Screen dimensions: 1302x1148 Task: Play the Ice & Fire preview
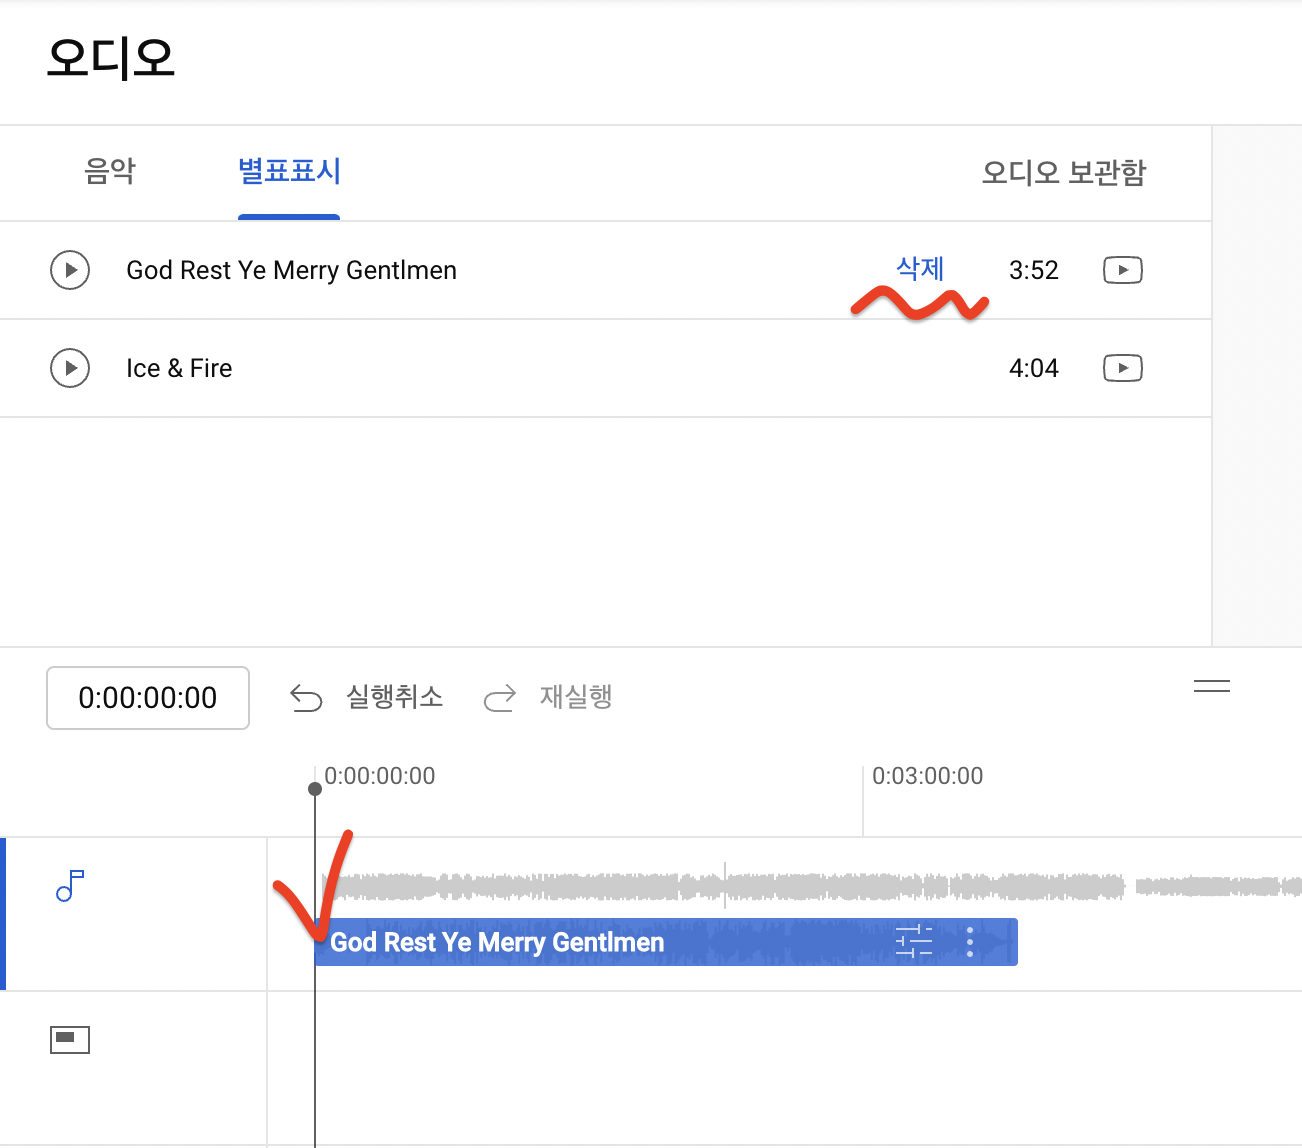click(x=70, y=368)
